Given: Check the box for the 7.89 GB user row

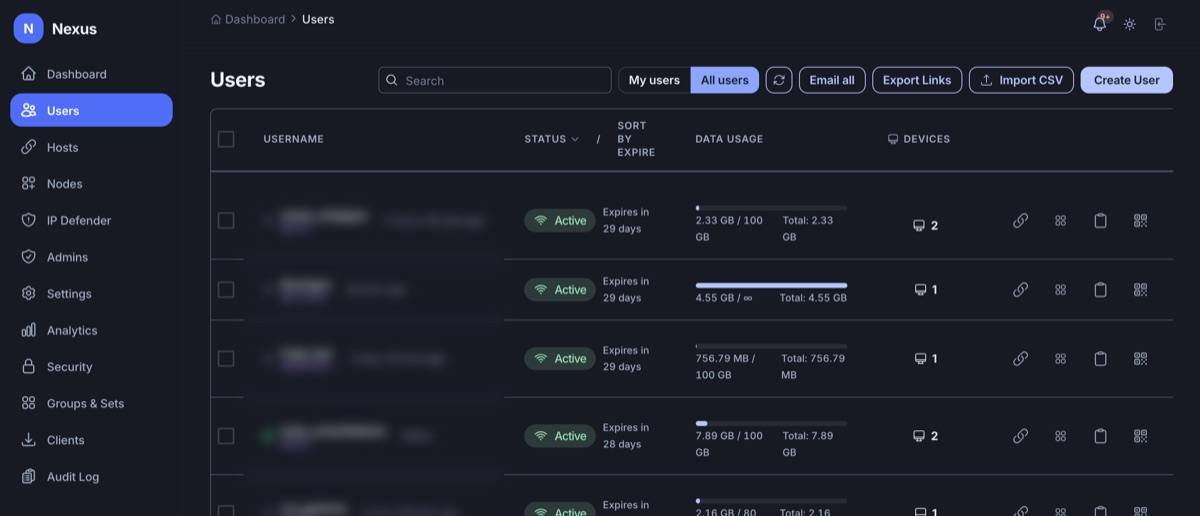Looking at the screenshot, I should pyautogui.click(x=226, y=435).
